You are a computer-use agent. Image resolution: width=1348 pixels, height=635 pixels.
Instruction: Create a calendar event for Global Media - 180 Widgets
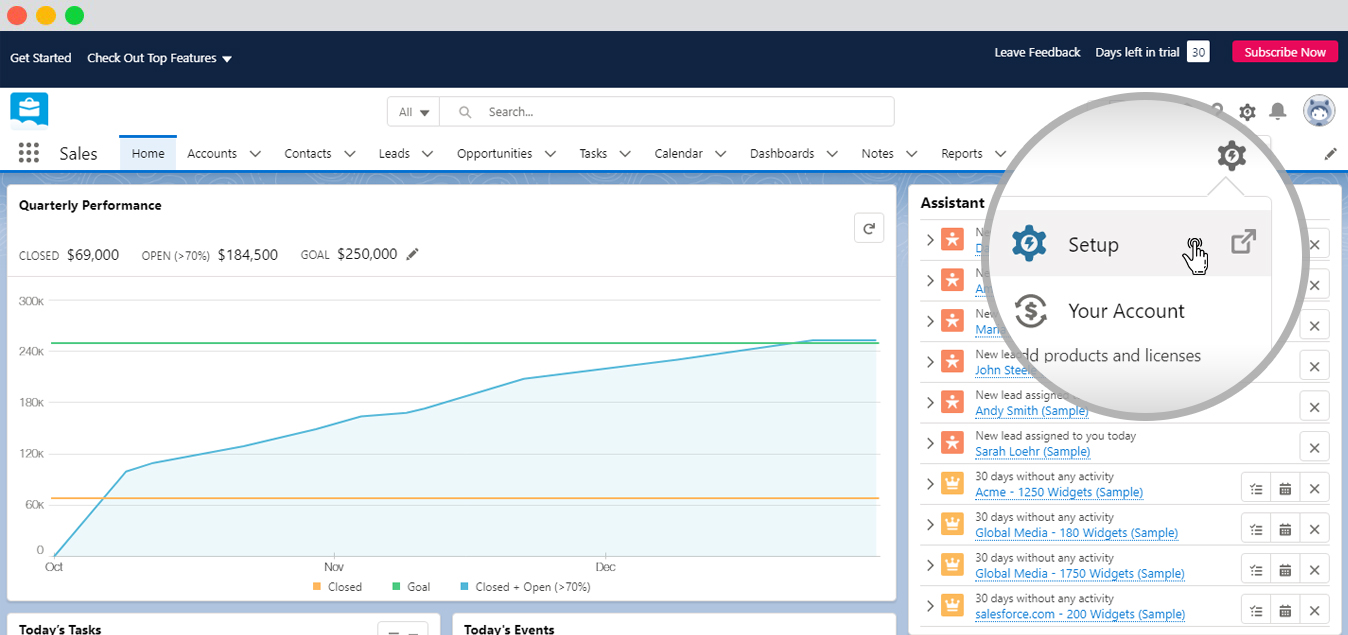(x=1285, y=529)
